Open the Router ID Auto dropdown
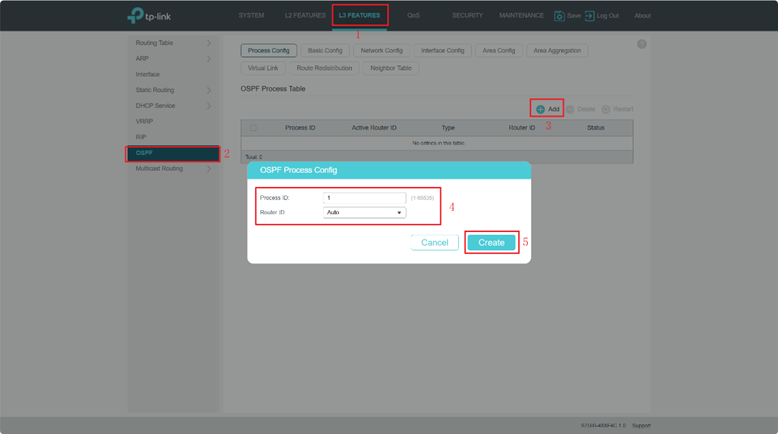 click(364, 212)
